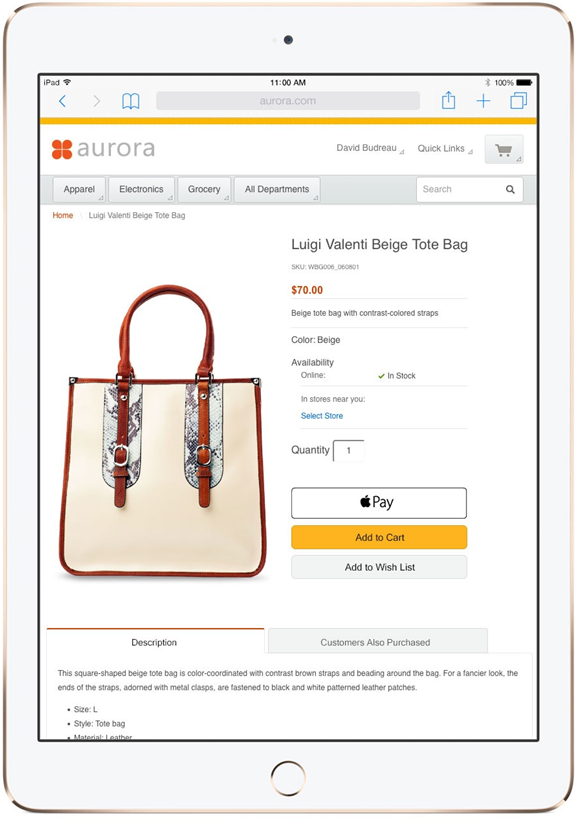This screenshot has height=820, width=577.
Task: Tap the Safari forward arrow
Action: point(96,101)
